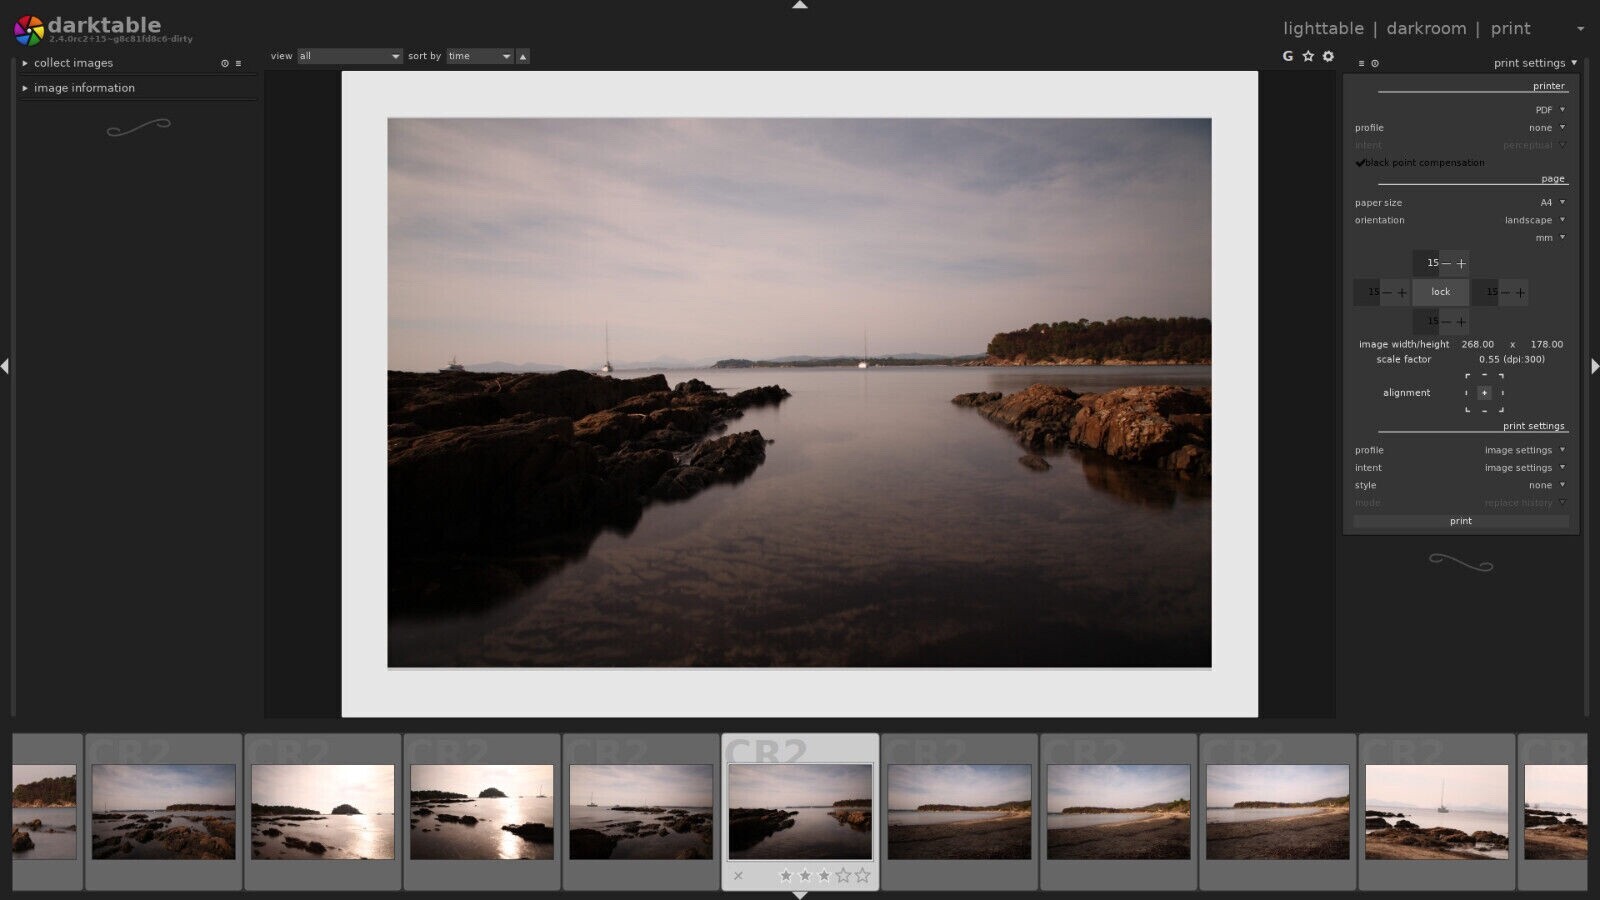
Task: Reset the print settings module
Action: [1375, 63]
